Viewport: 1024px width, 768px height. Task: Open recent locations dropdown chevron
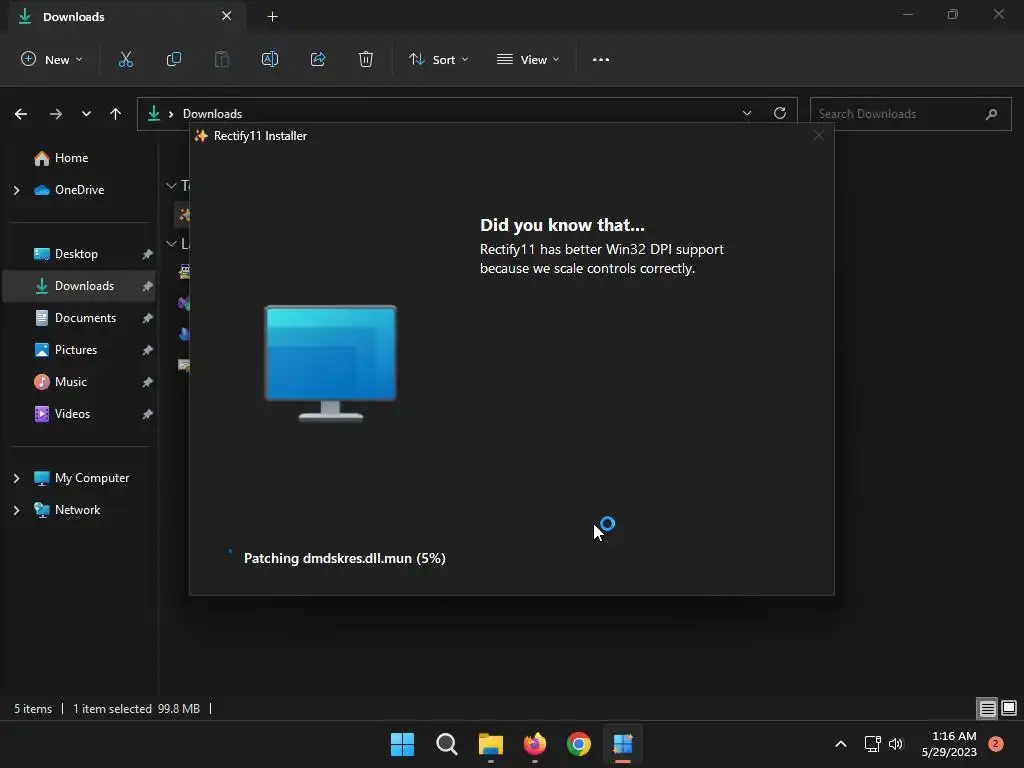click(x=86, y=114)
